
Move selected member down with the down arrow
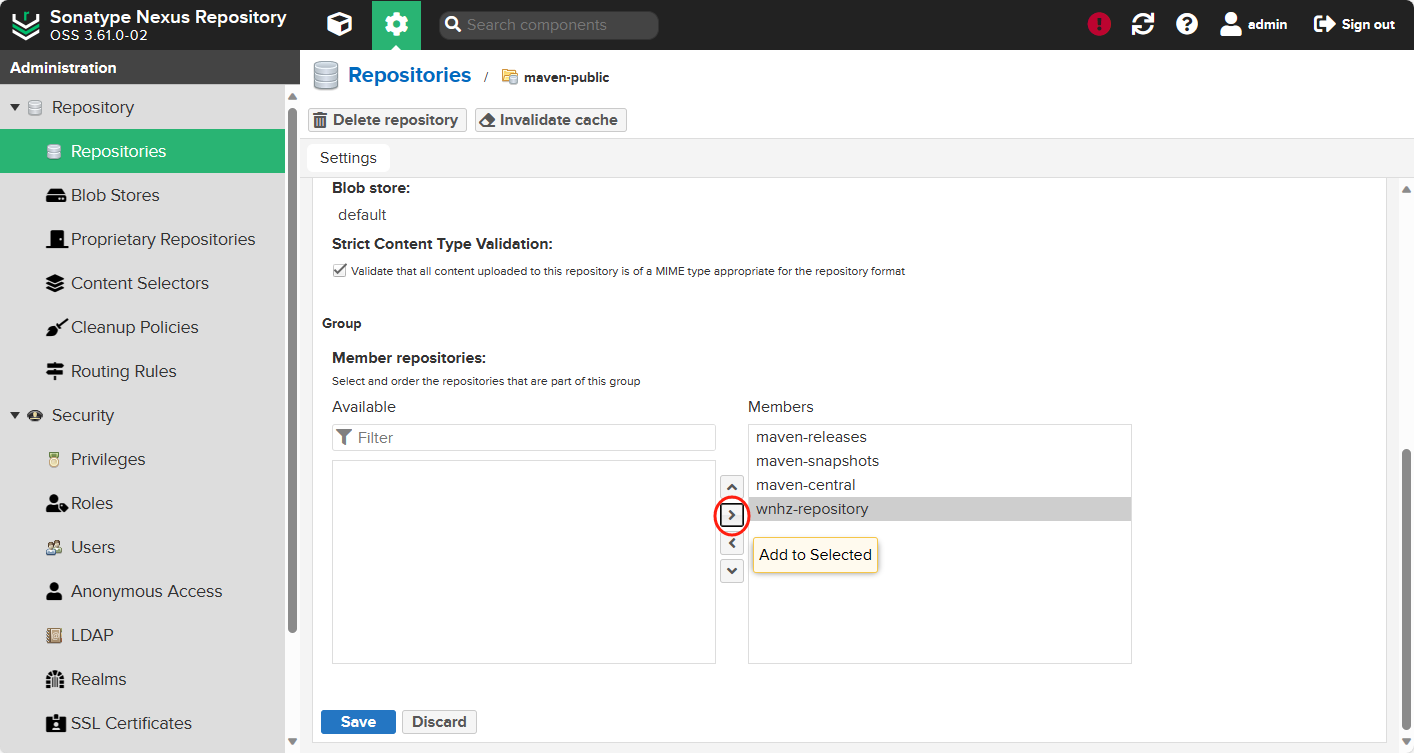click(732, 571)
